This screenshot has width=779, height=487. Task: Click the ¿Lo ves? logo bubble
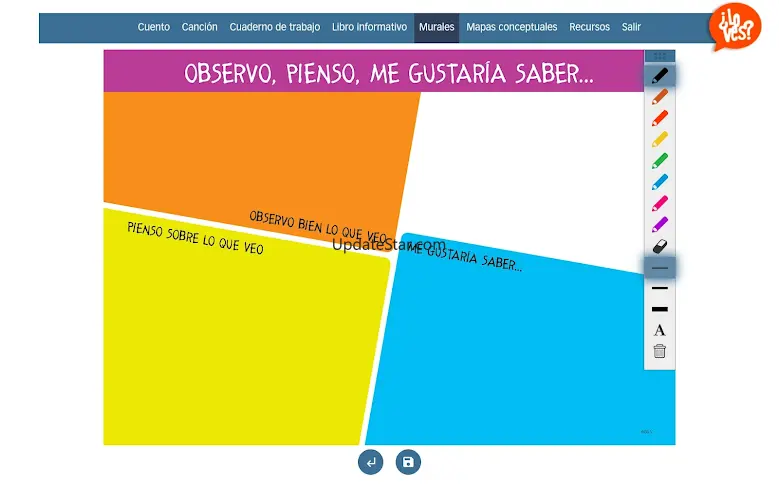735,26
